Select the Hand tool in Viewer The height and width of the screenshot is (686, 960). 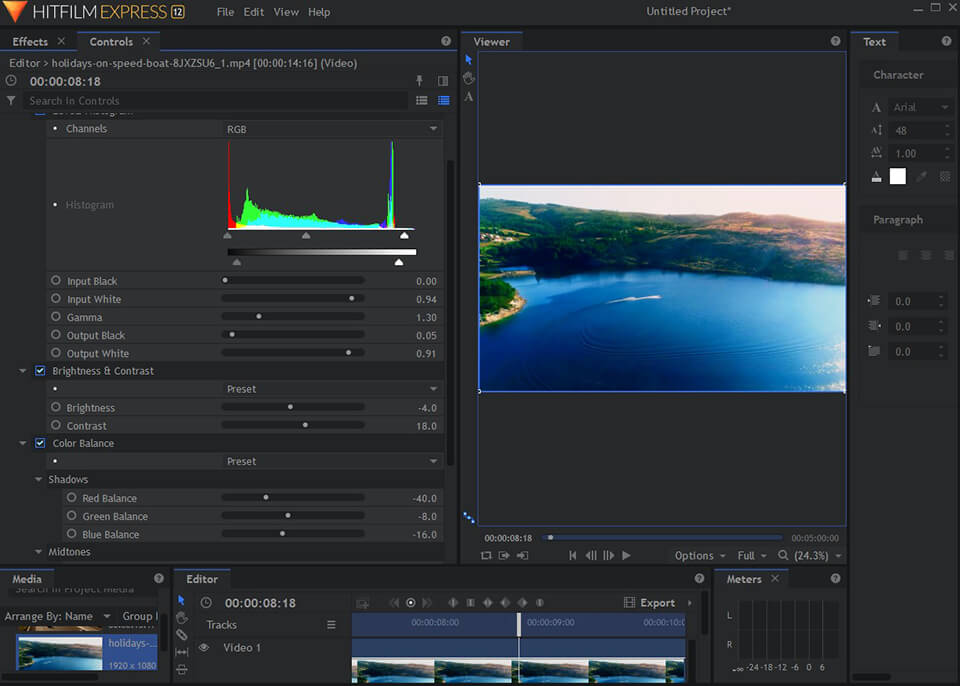pyautogui.click(x=469, y=78)
